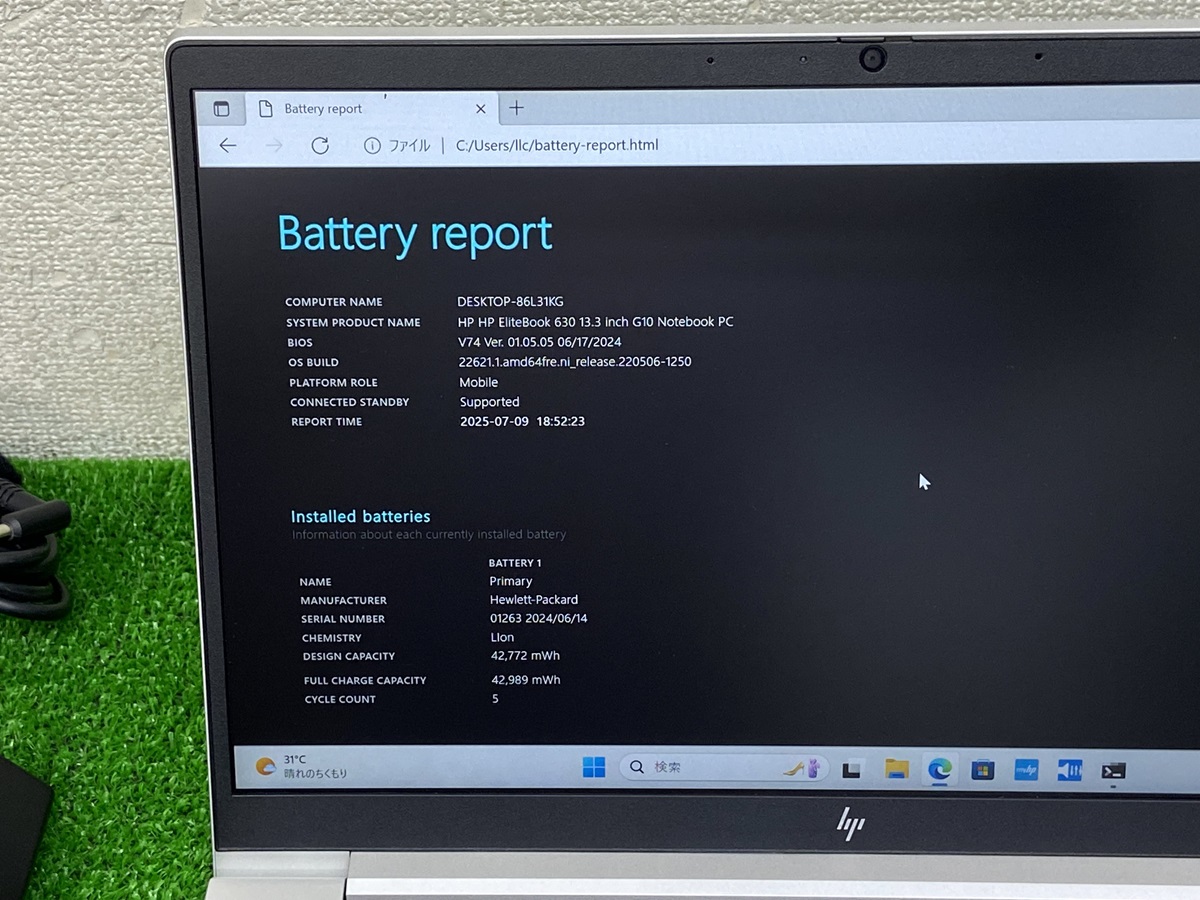View site info via the ファイル icon

click(397, 146)
